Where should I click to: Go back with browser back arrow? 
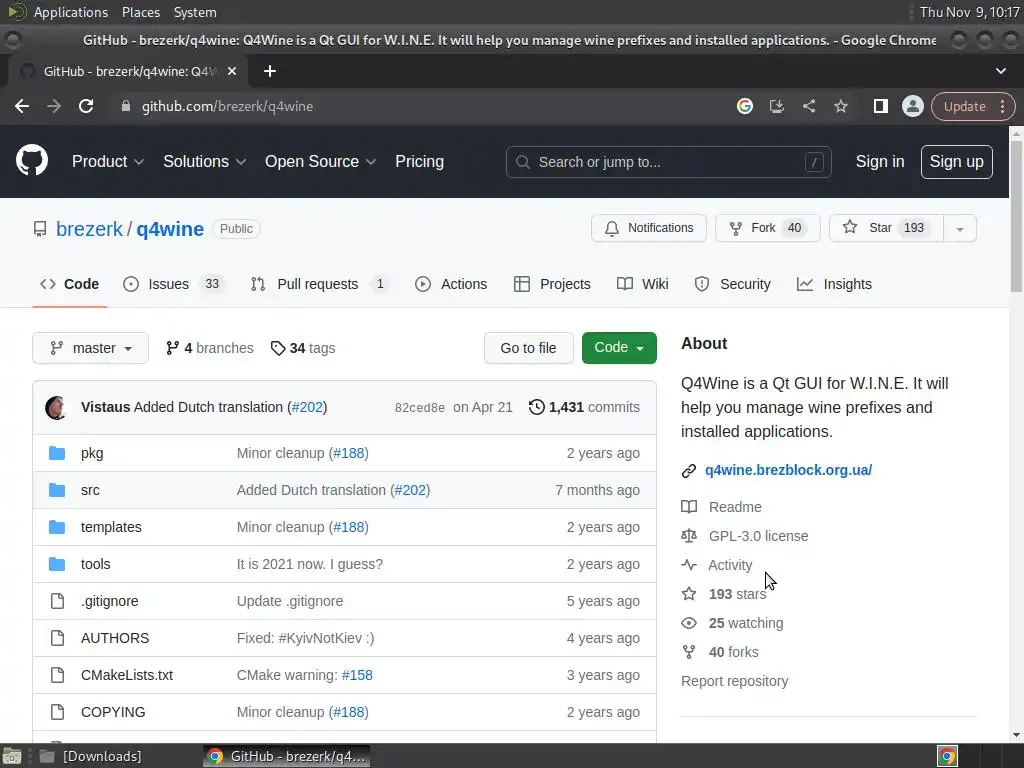[x=22, y=106]
